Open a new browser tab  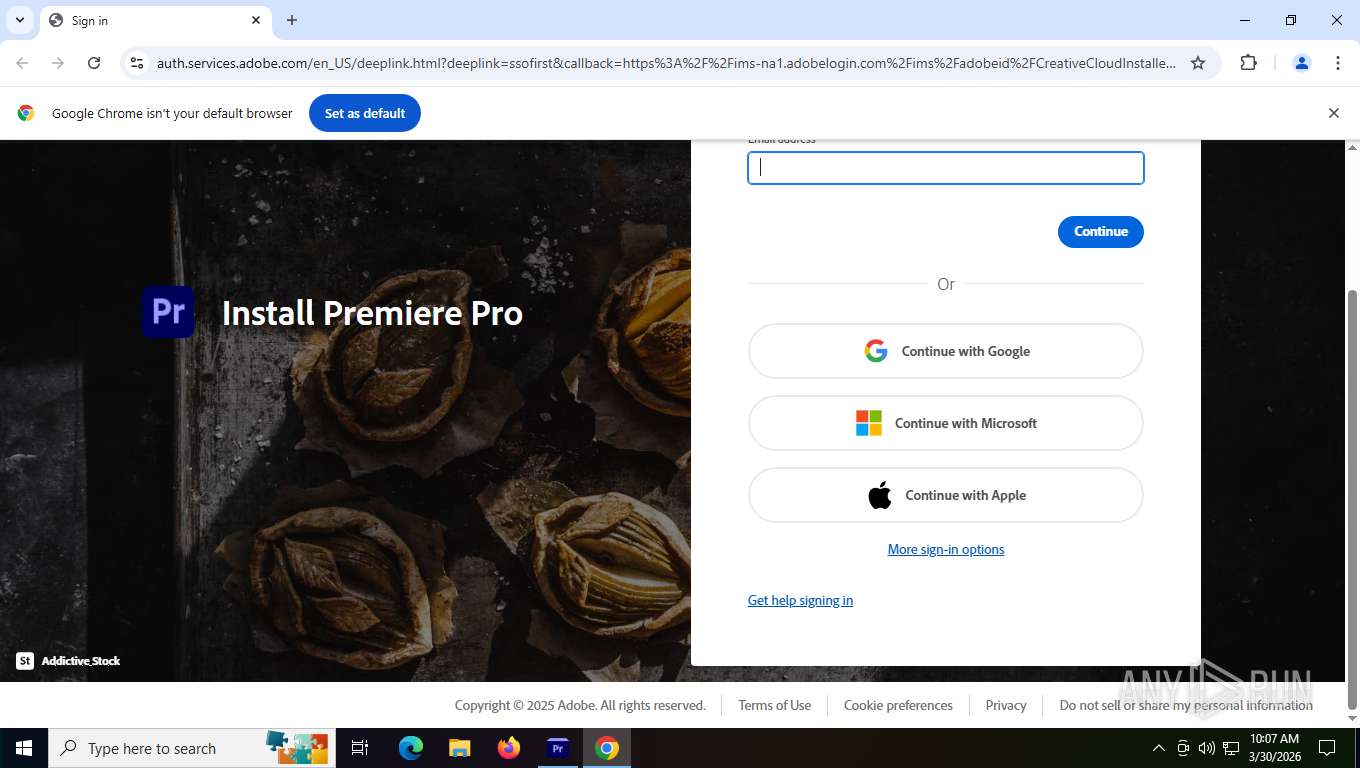[x=292, y=20]
